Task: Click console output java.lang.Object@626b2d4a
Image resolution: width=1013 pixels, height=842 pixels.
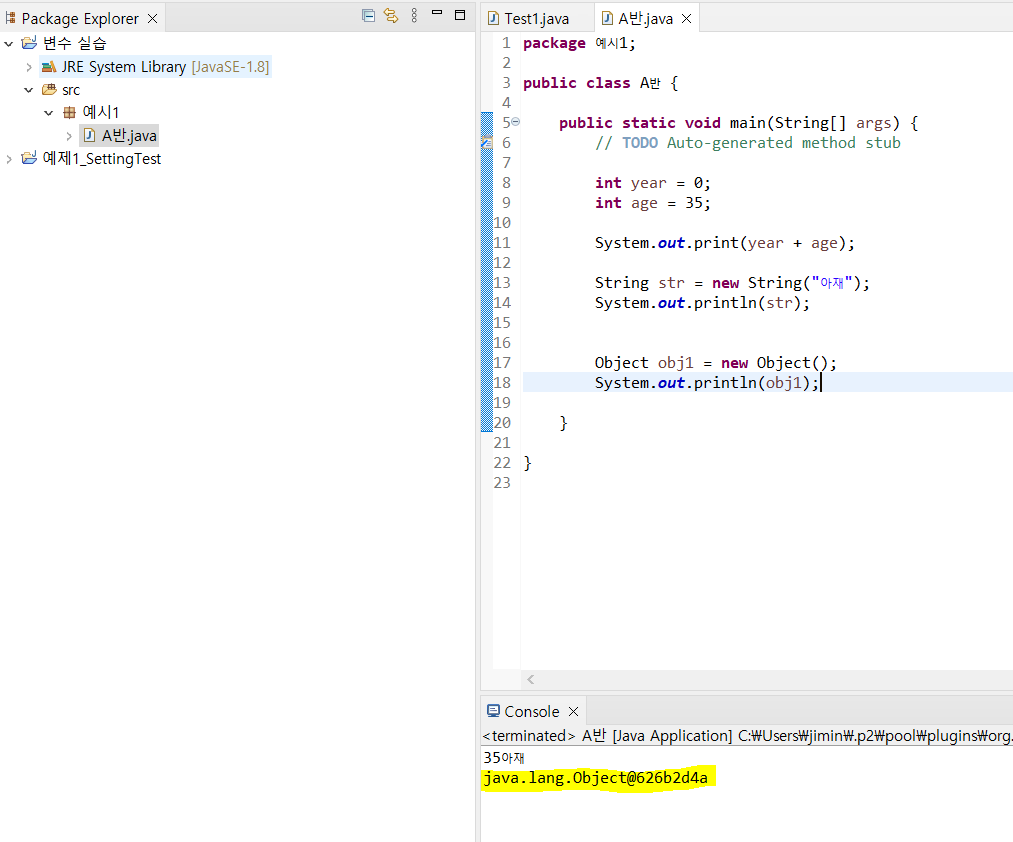Action: pyautogui.click(x=595, y=778)
